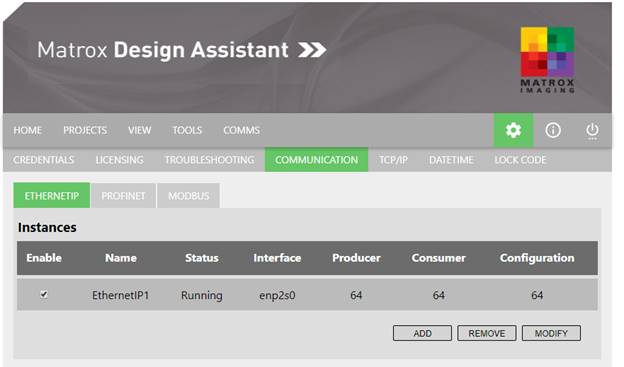Click the Enable column header
Viewport: 624px width, 367px height.
pyautogui.click(x=44, y=258)
